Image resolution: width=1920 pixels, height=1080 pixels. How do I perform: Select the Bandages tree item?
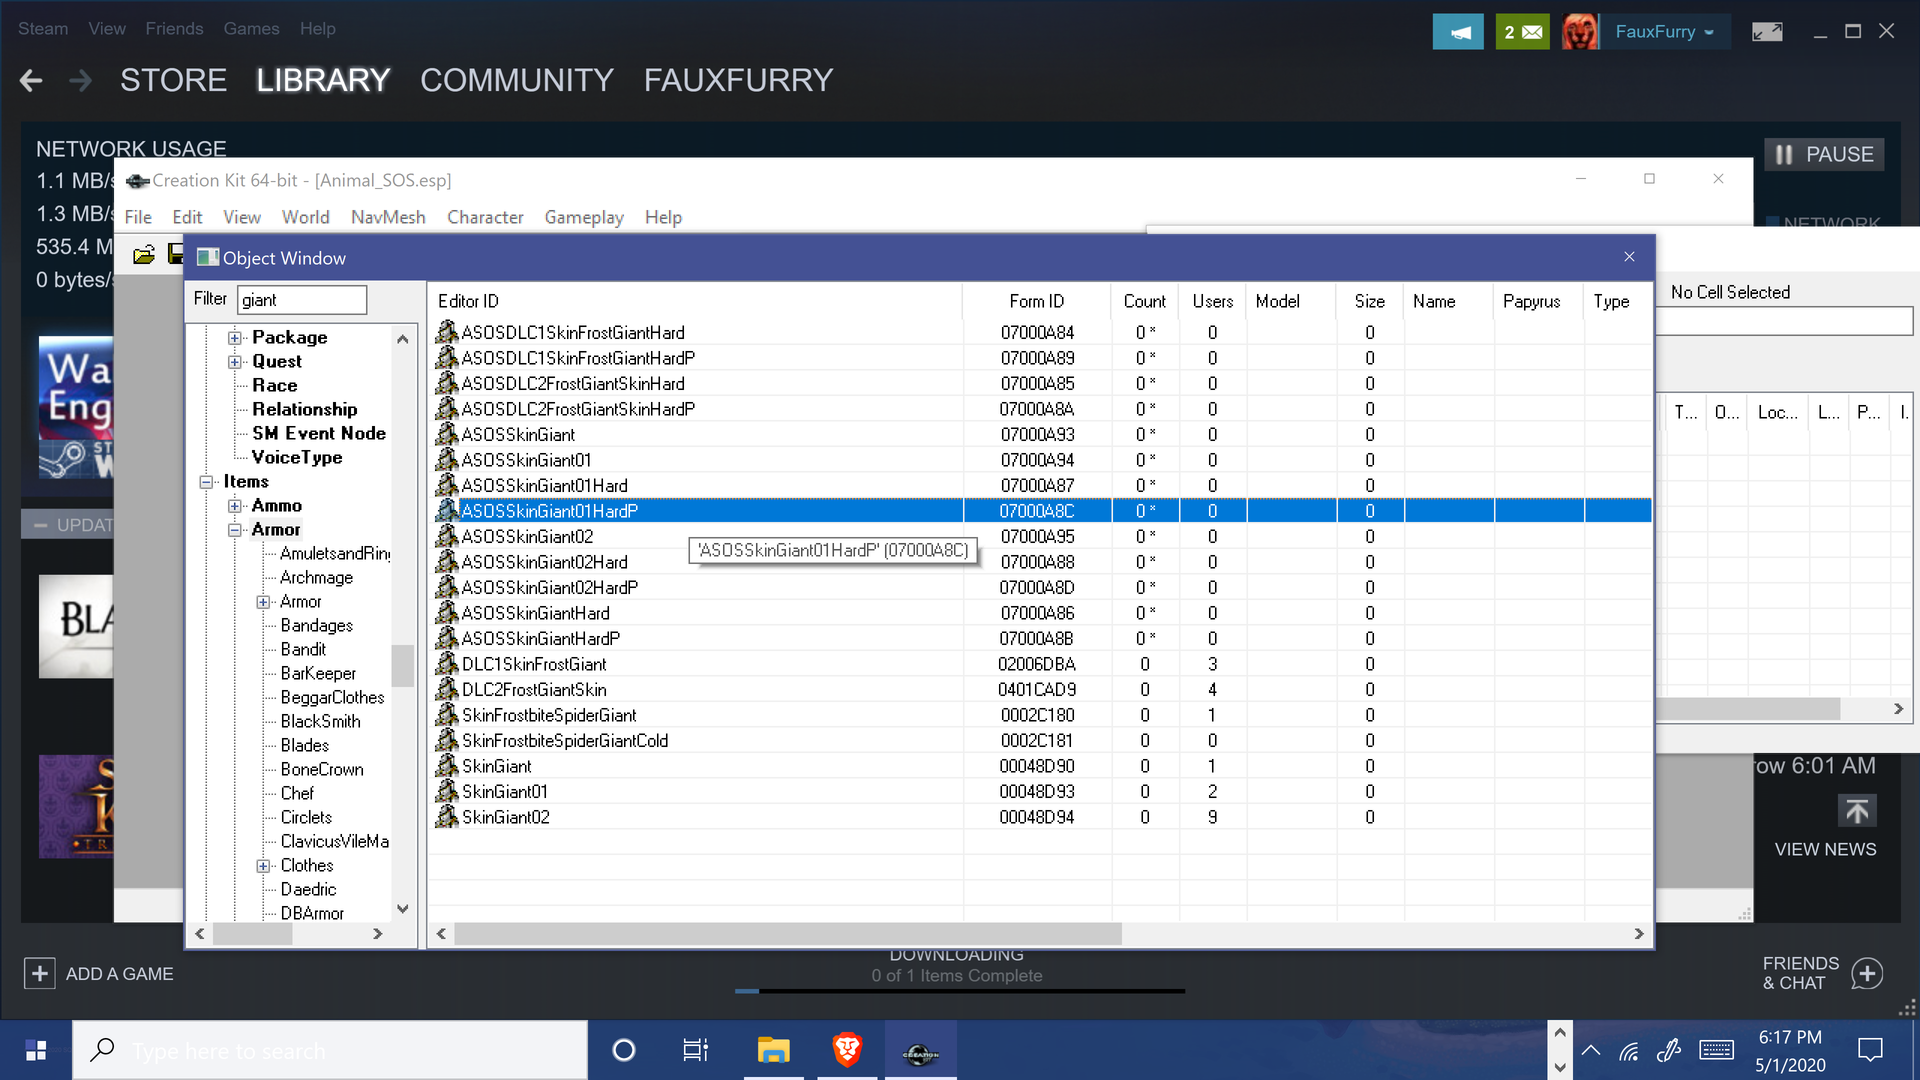tap(316, 625)
